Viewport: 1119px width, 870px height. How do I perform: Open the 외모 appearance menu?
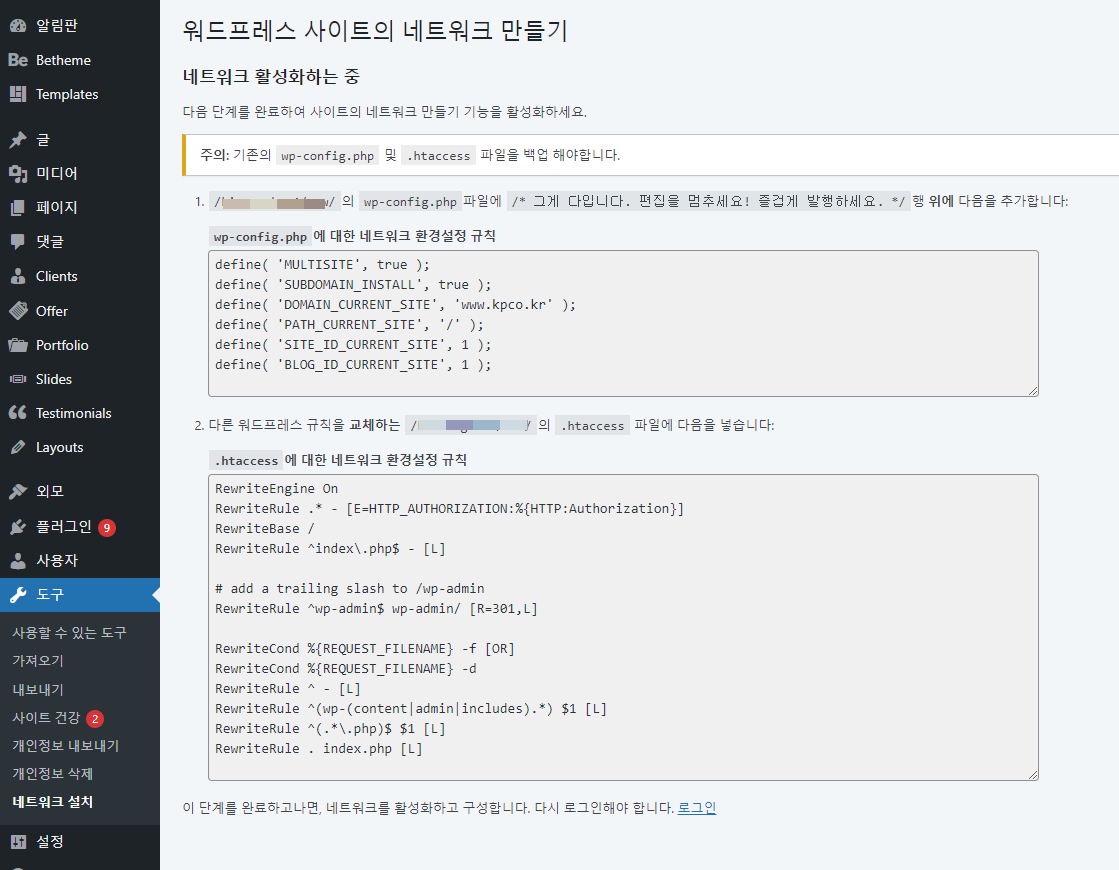point(50,491)
